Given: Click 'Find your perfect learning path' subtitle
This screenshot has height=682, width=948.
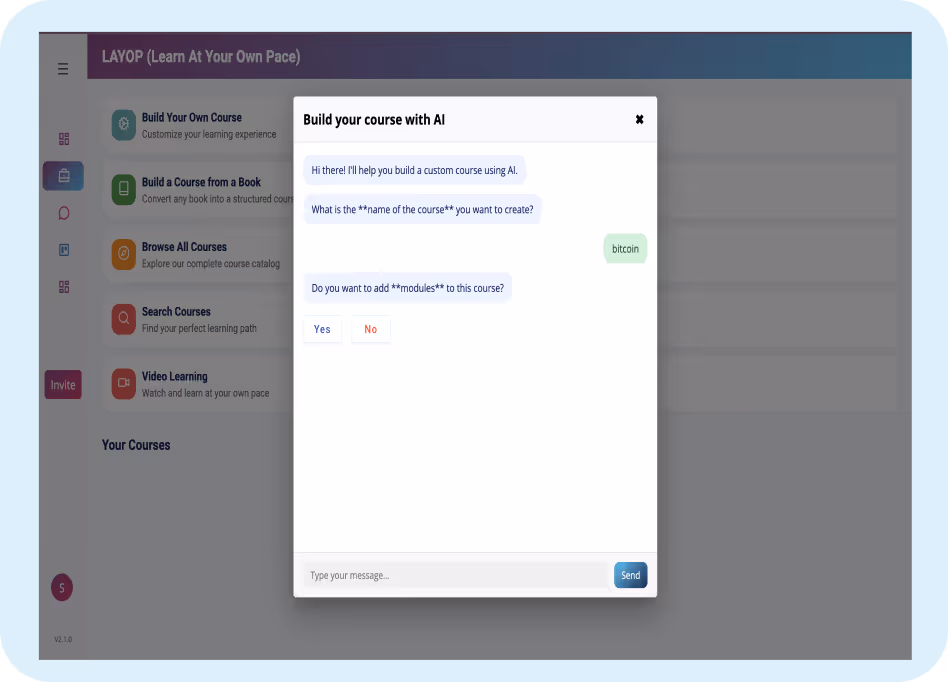Looking at the screenshot, I should (200, 328).
